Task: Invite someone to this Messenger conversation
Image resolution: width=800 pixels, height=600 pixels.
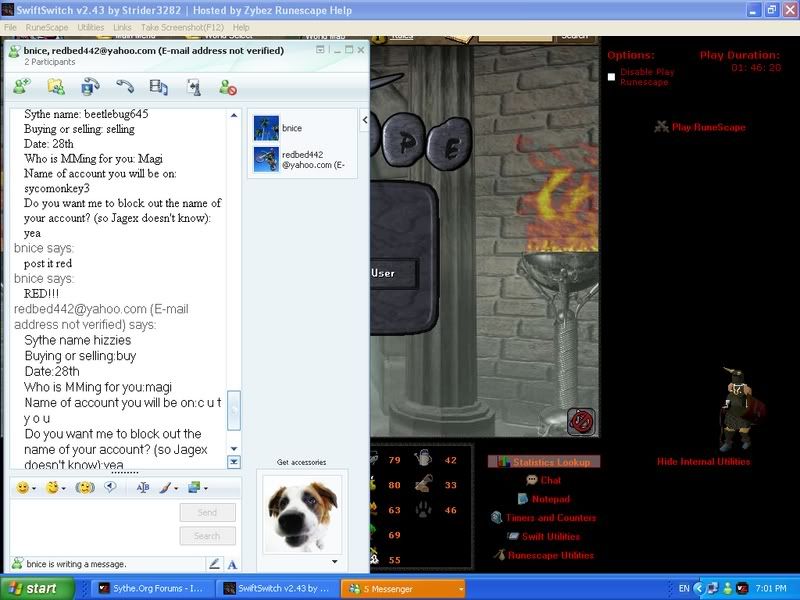Action: pyautogui.click(x=22, y=87)
